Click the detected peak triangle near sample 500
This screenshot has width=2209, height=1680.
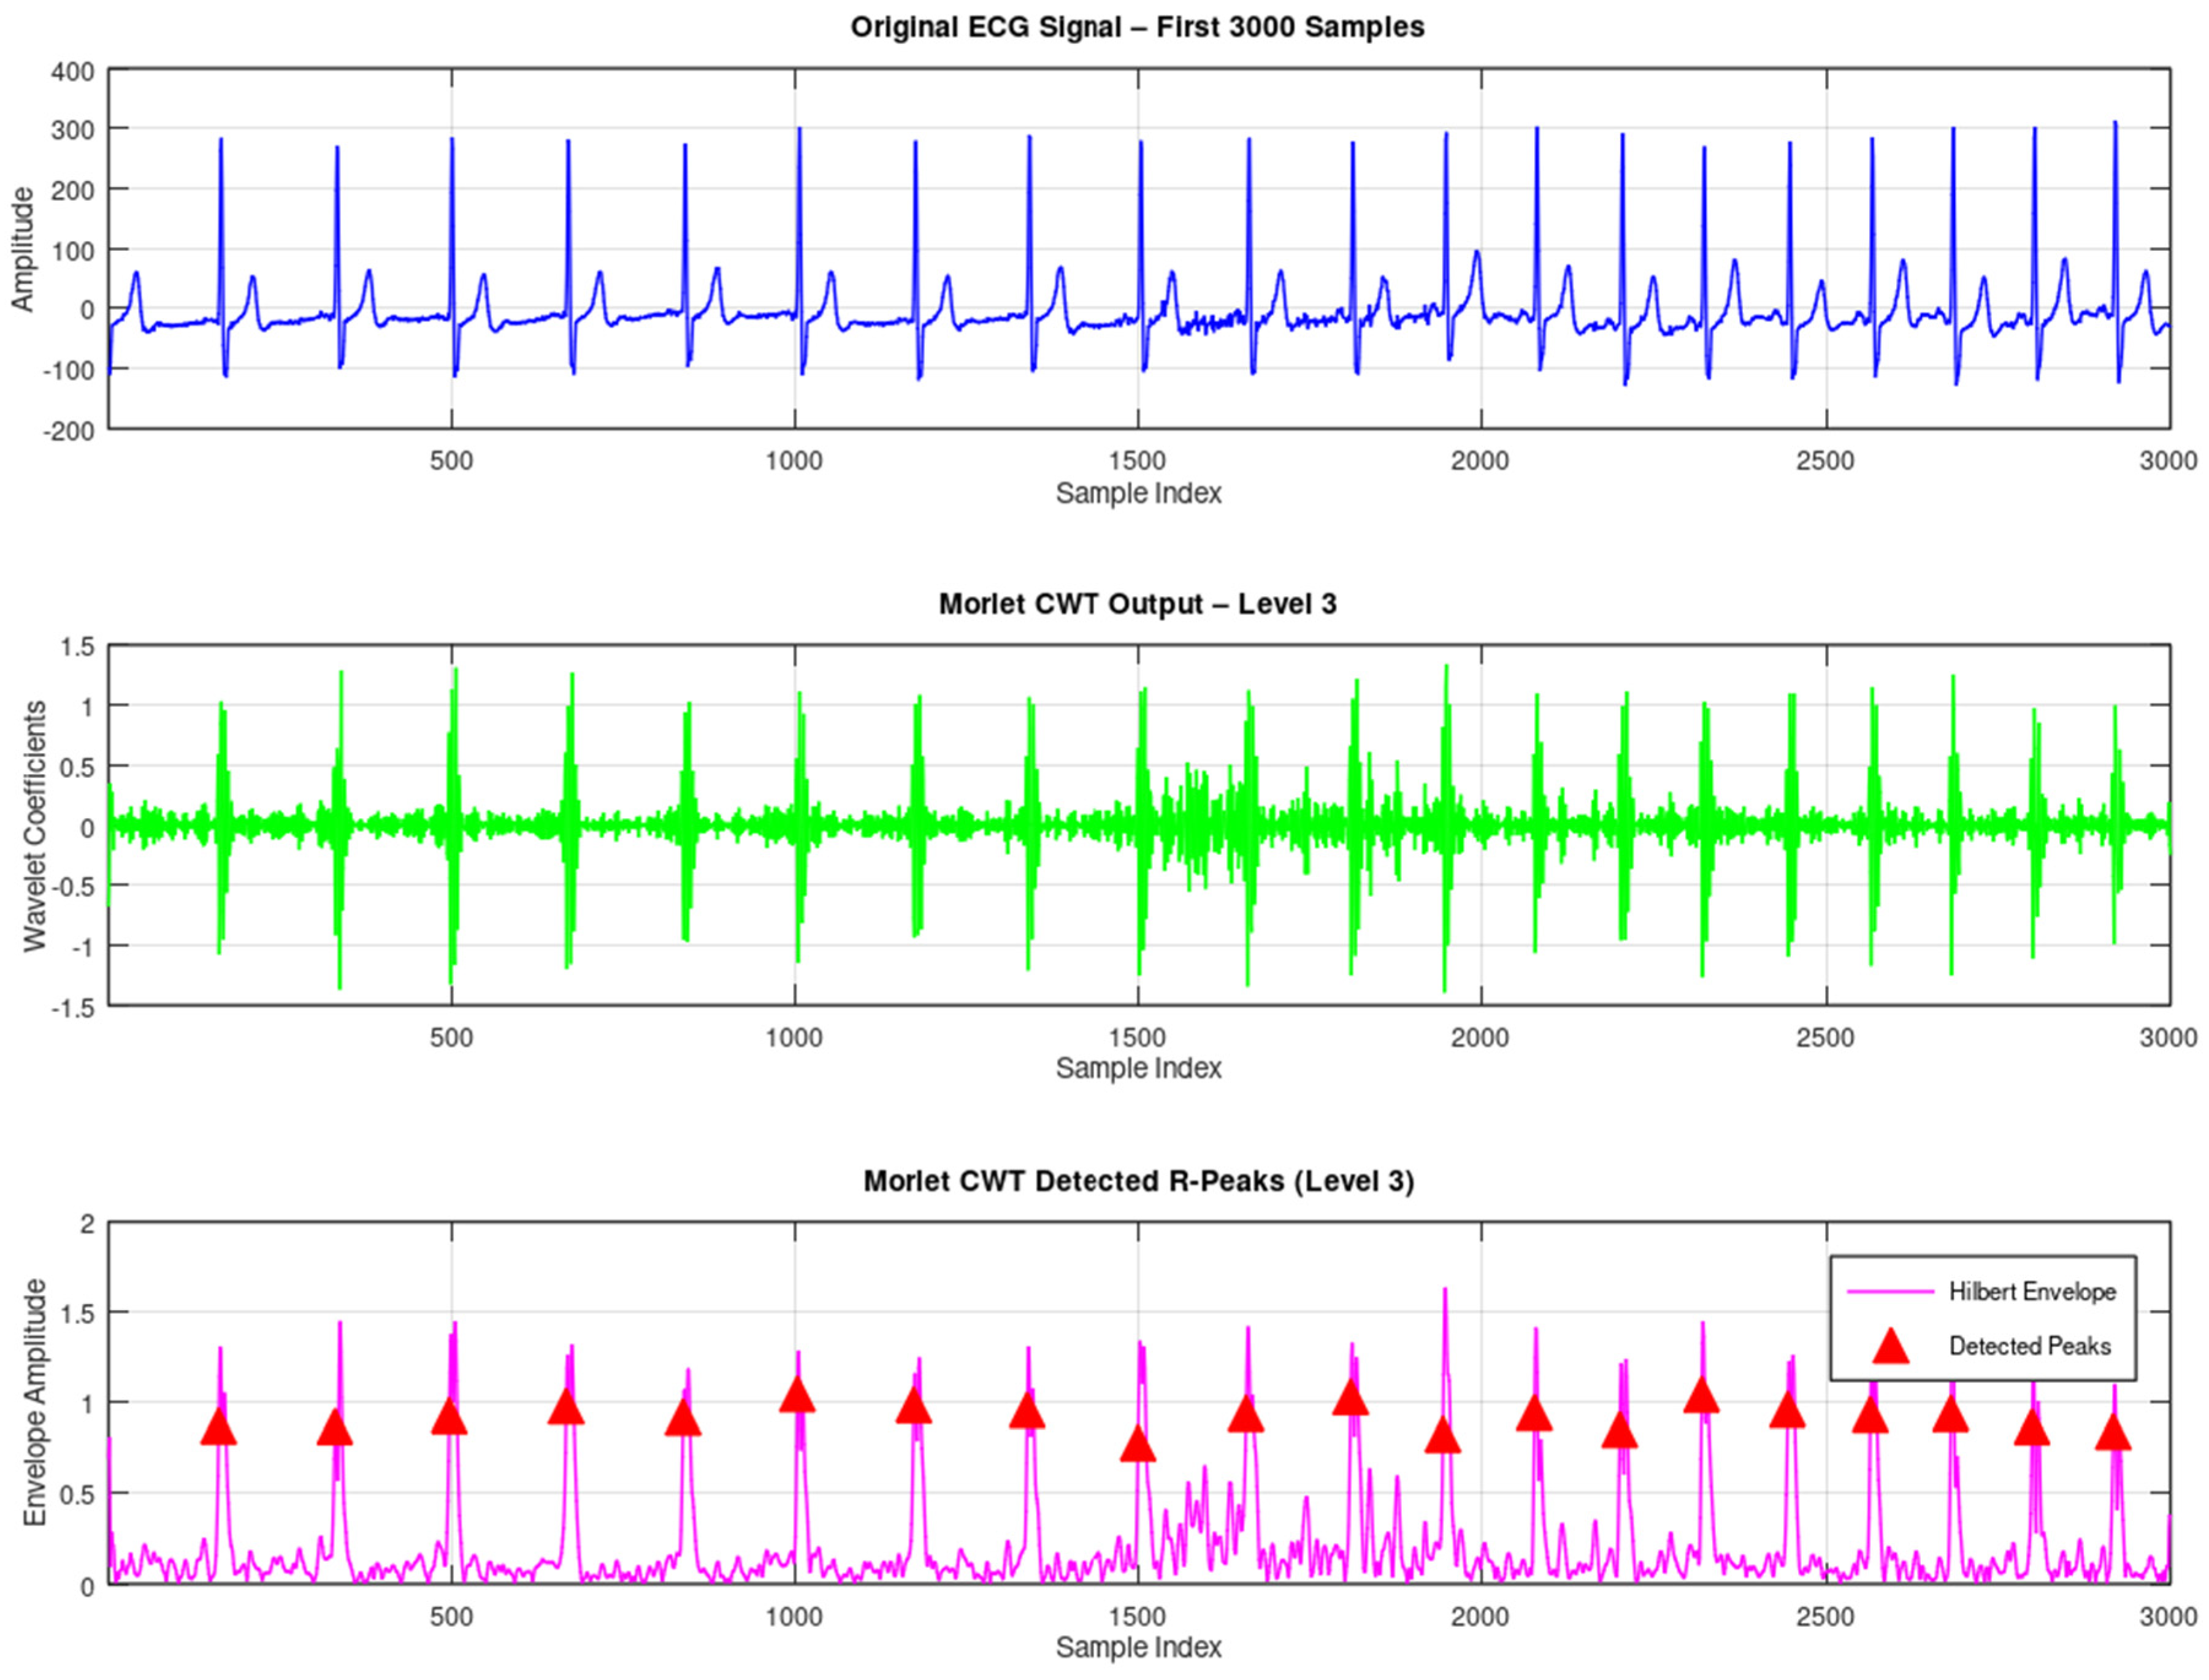coord(450,1417)
